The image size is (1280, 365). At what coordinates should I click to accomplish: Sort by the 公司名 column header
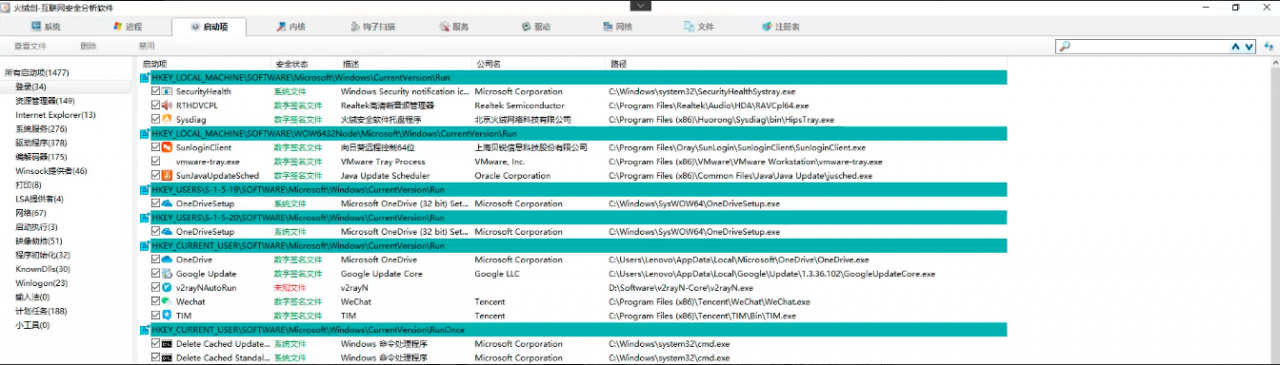[539, 64]
